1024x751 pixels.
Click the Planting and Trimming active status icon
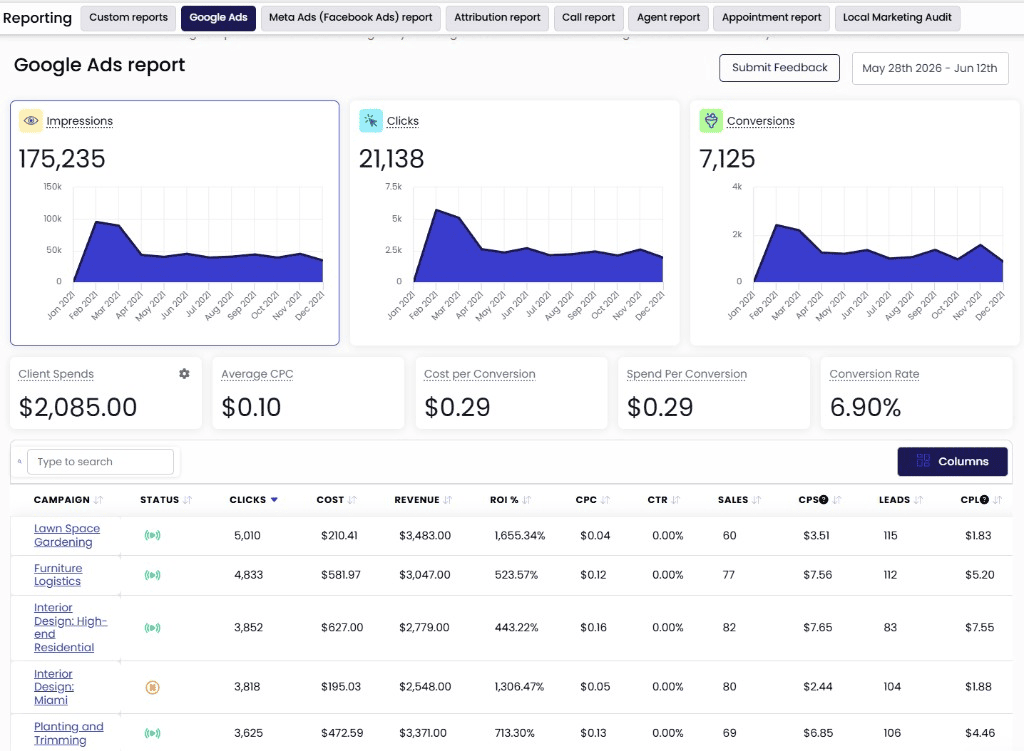[x=152, y=733]
